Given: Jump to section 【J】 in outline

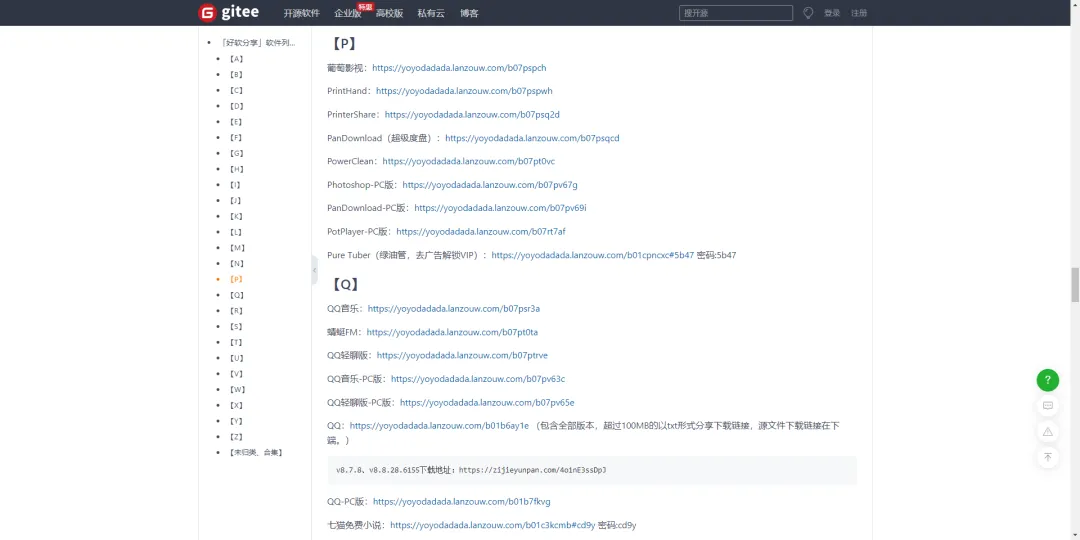Looking at the screenshot, I should [x=236, y=200].
